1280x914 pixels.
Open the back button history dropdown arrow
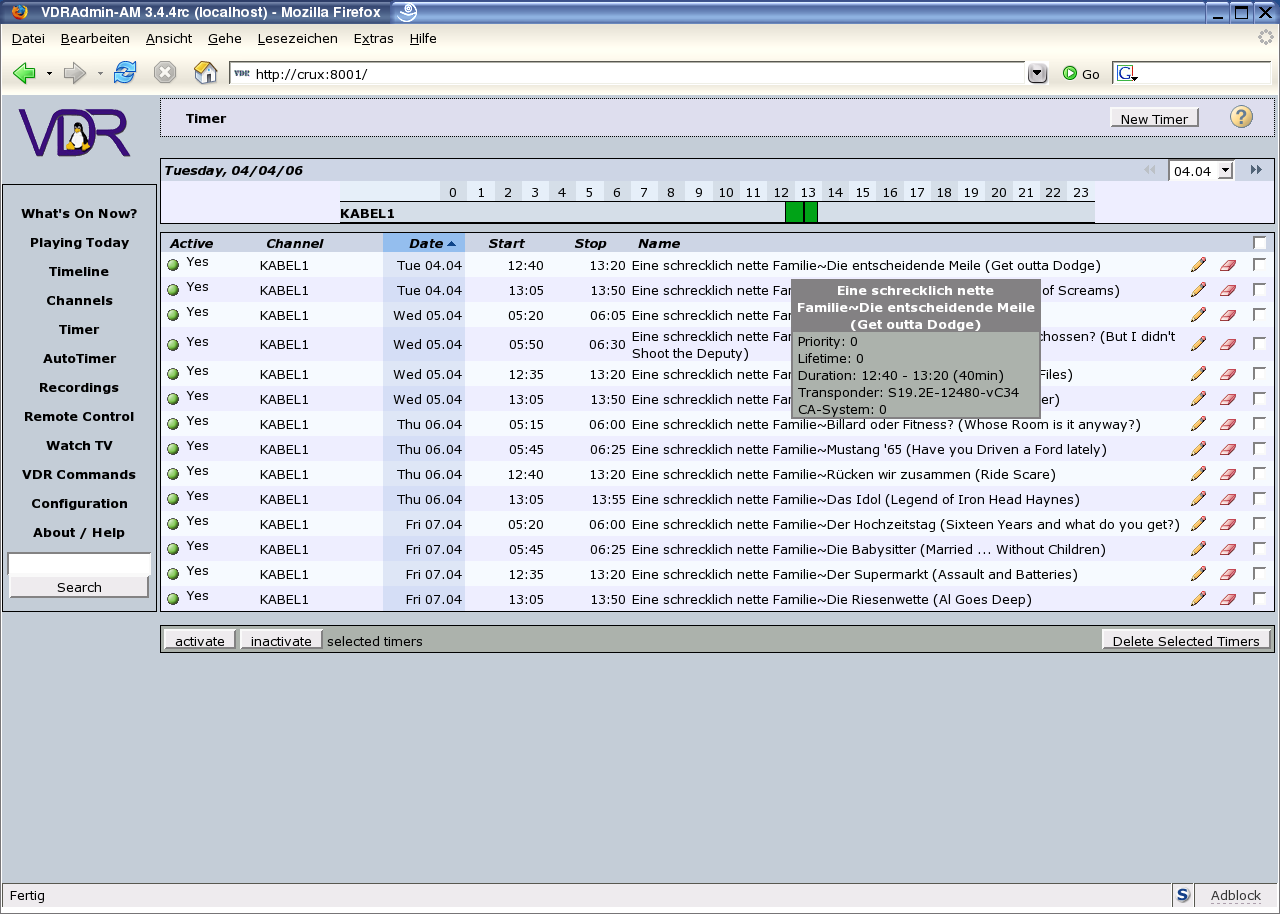(x=49, y=74)
